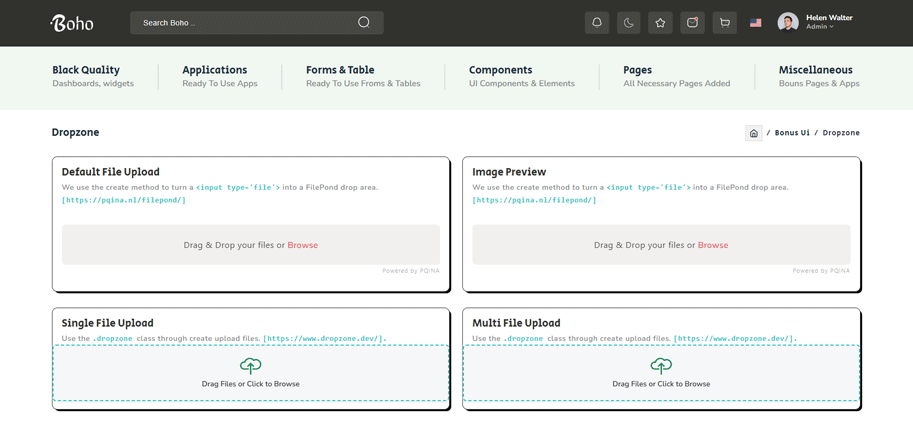The width and height of the screenshot is (913, 446).
Task: Click the home breadcrumb icon
Action: [x=754, y=133]
